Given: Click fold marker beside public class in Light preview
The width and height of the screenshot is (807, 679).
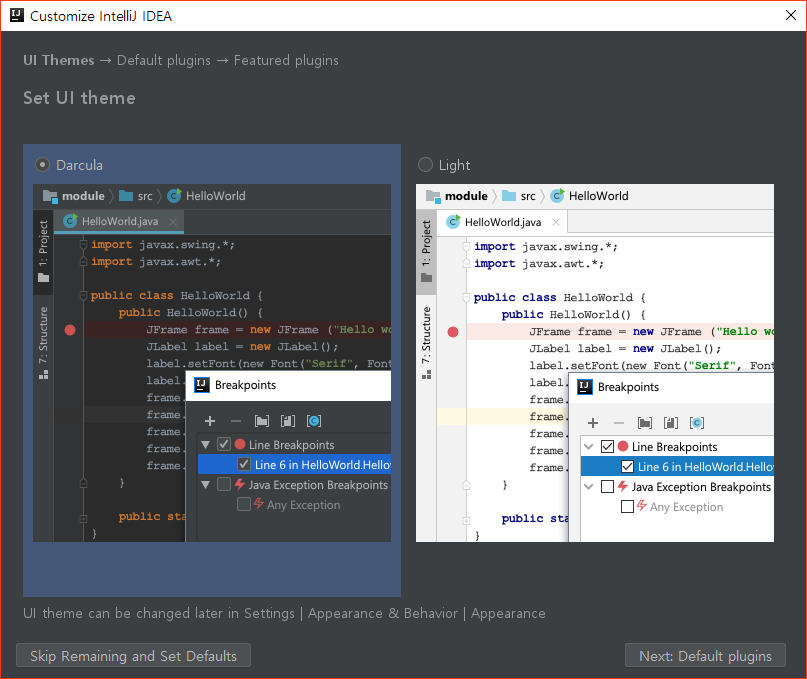Looking at the screenshot, I should point(466,298).
